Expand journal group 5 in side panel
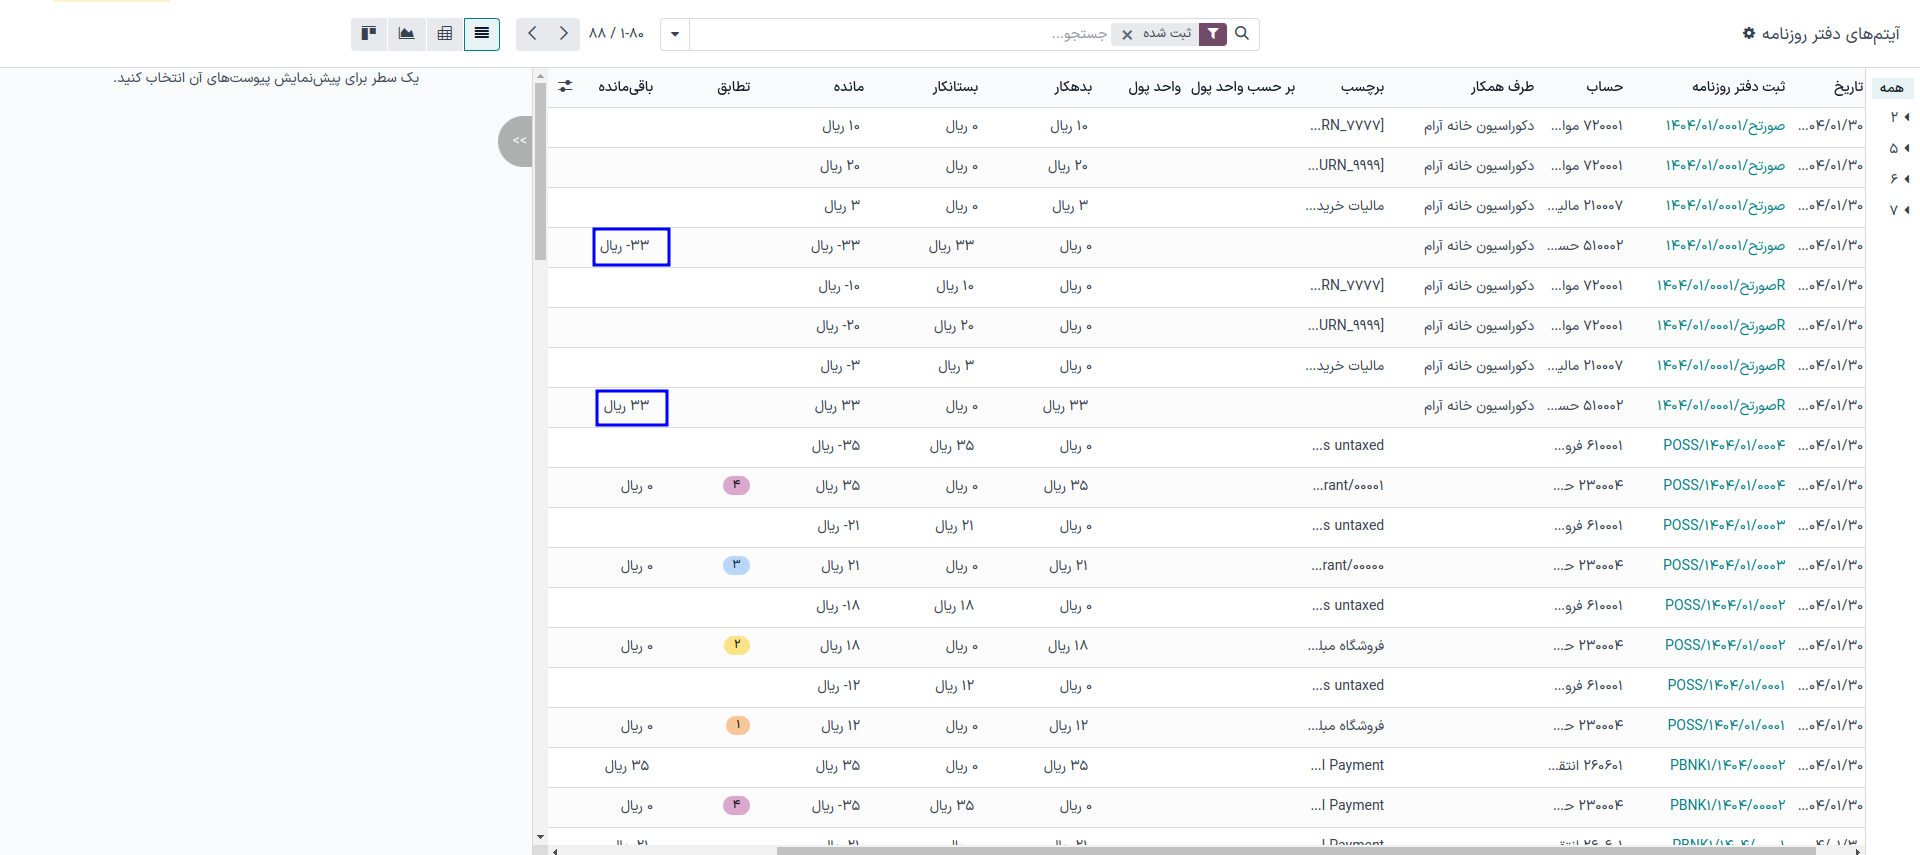The image size is (1920, 855). [1899, 149]
